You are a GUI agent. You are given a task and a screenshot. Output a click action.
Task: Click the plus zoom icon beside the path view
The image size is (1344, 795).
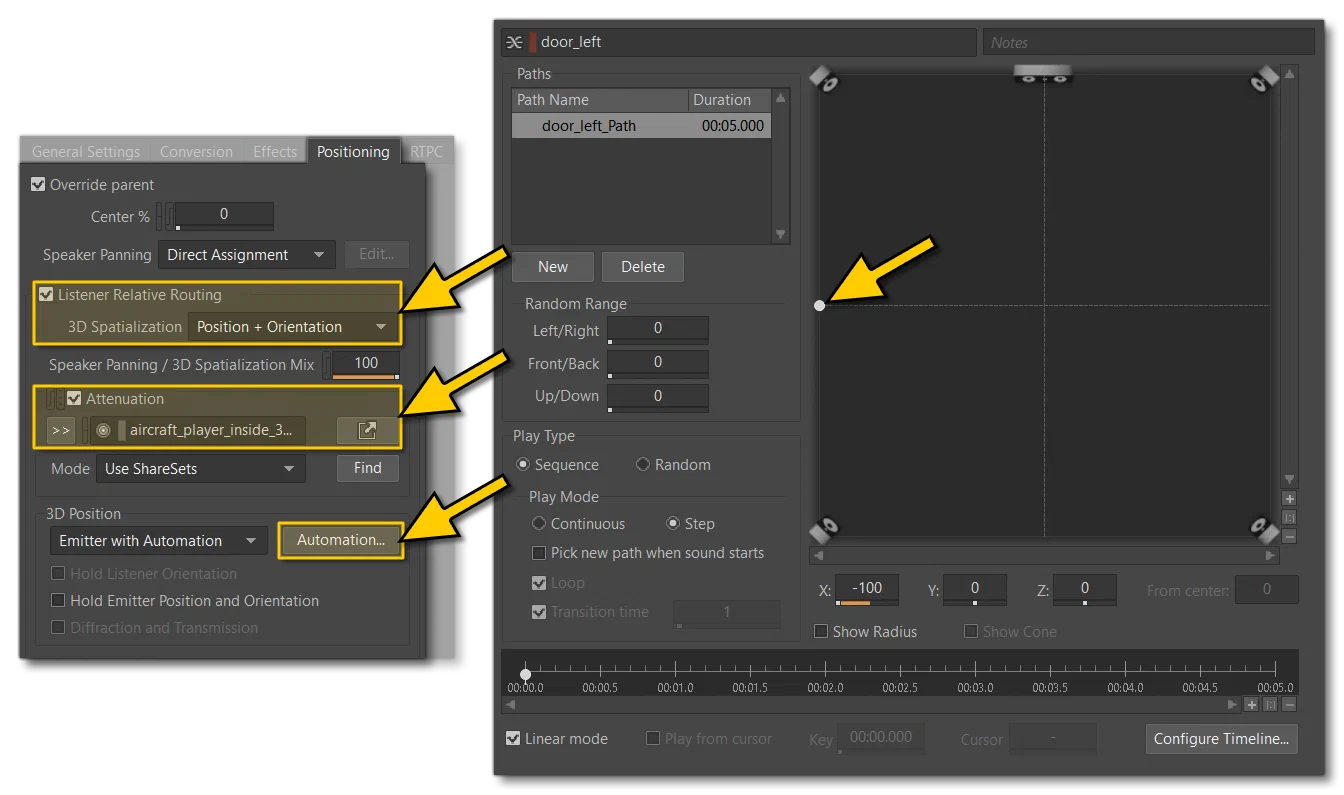tap(1289, 498)
